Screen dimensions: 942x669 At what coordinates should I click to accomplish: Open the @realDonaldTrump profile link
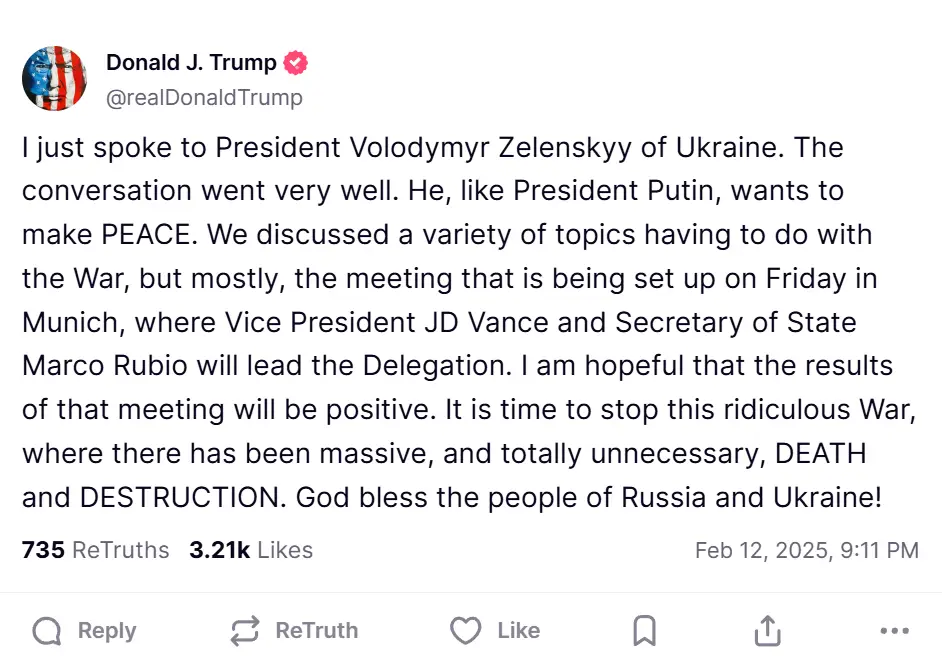[x=204, y=97]
